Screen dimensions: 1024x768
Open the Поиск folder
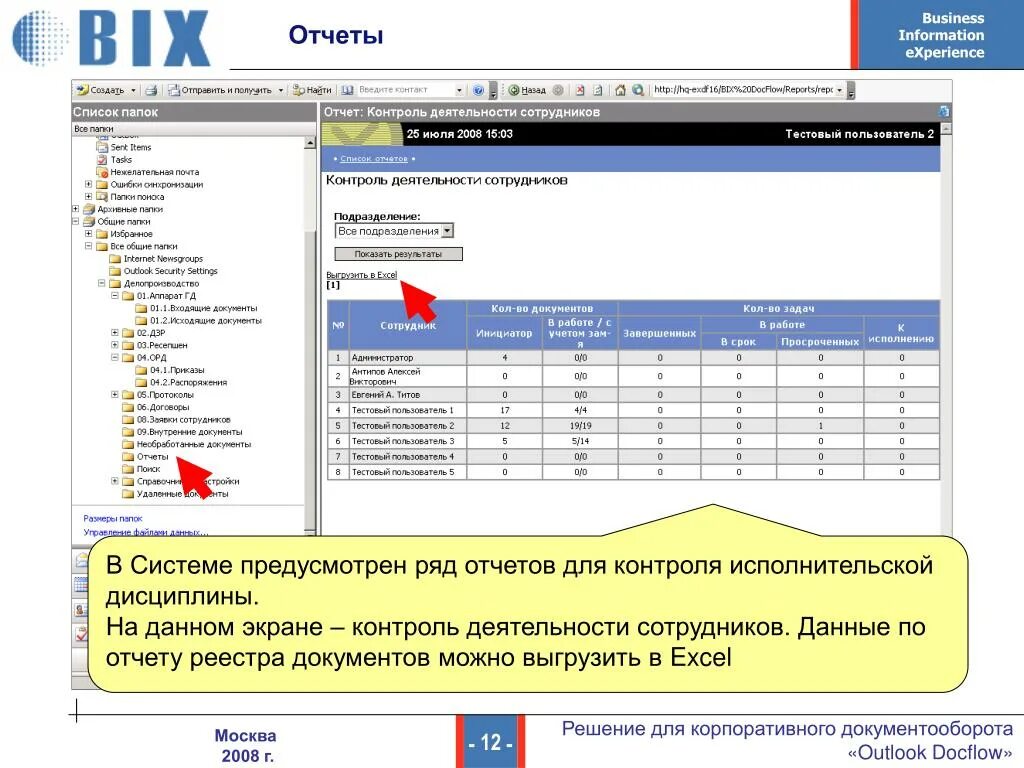coord(148,470)
